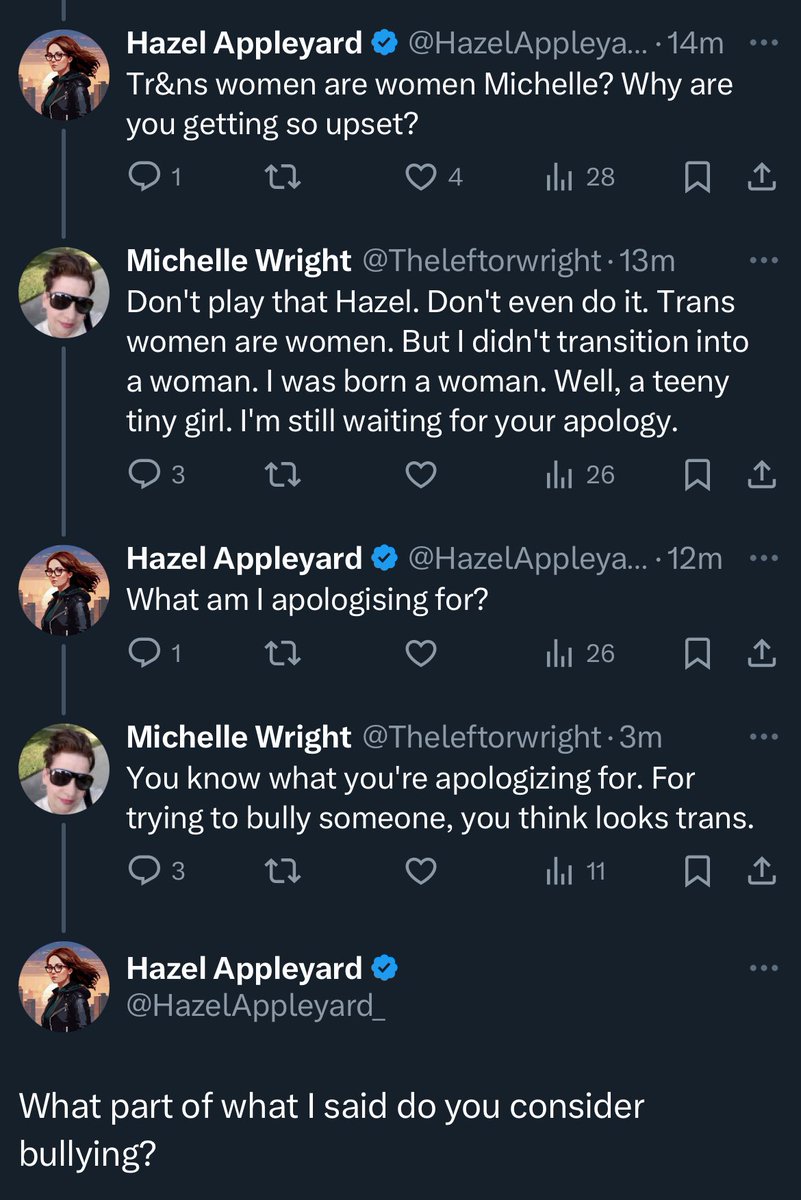801x1200 pixels.
Task: Share Hazel's 'What am I apologising for?' tweet
Action: click(x=762, y=654)
